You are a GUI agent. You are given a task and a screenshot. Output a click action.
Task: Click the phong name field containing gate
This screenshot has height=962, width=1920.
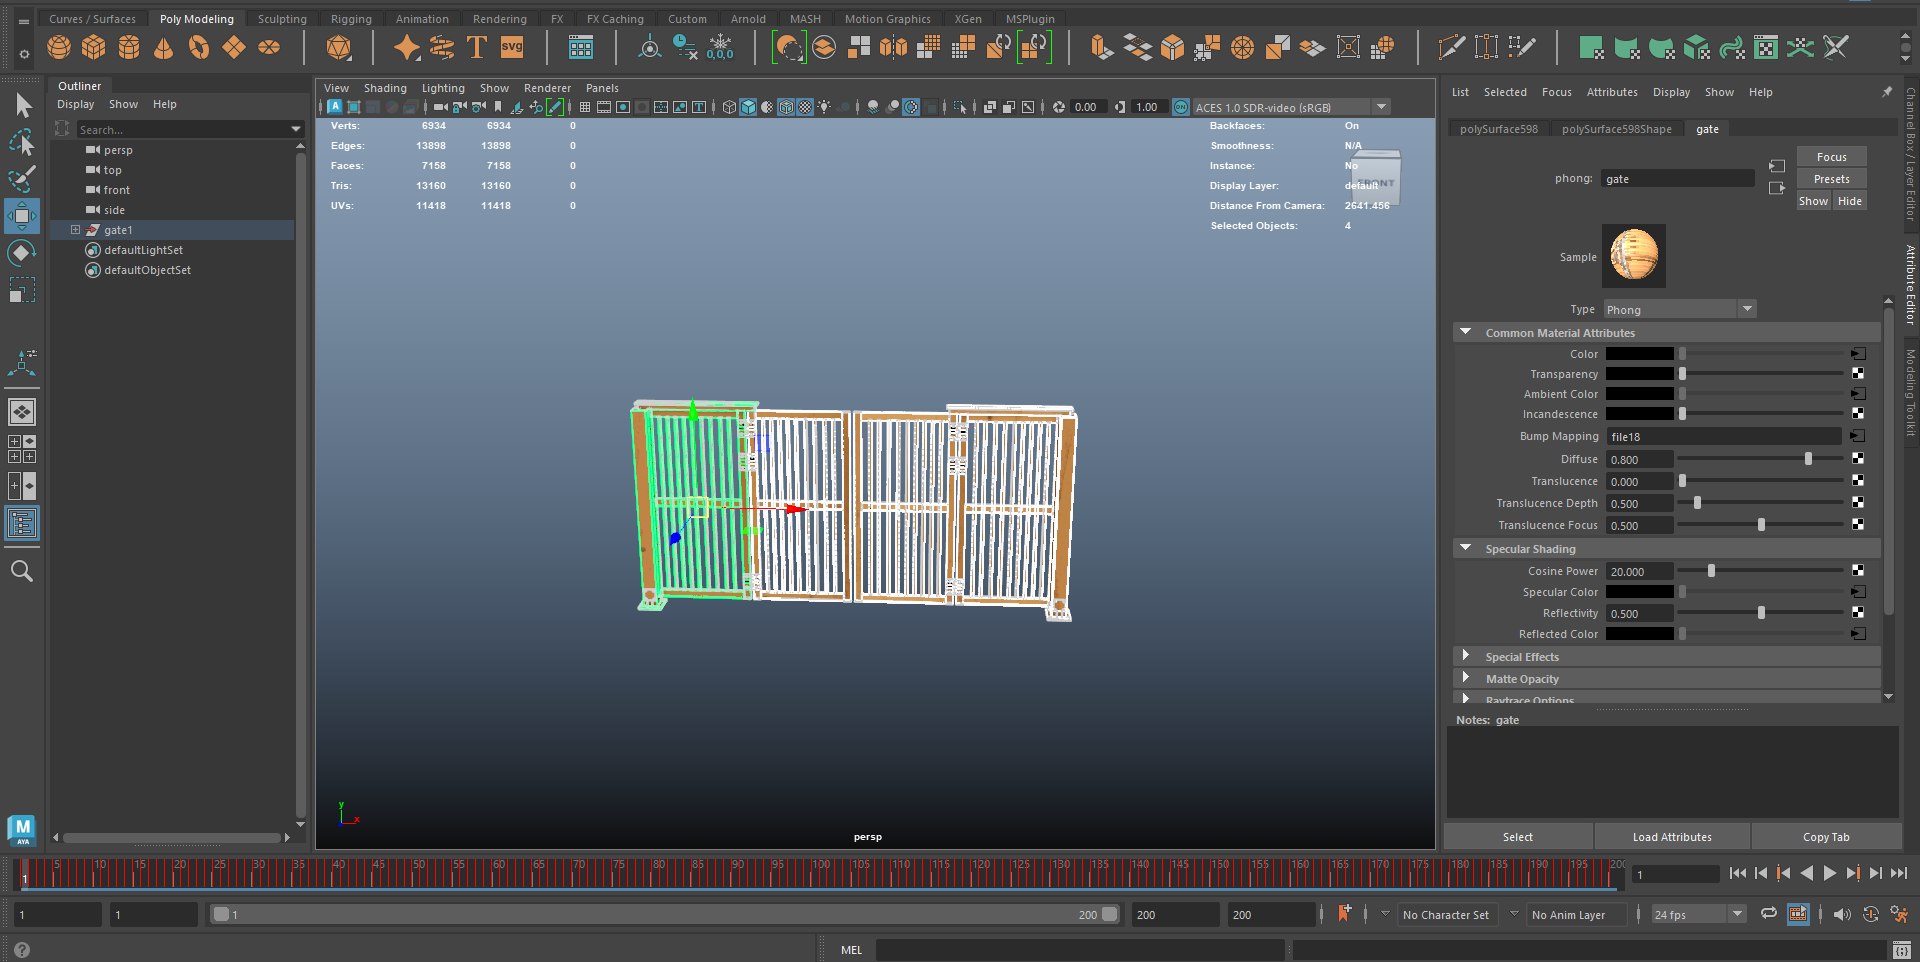pyautogui.click(x=1678, y=179)
